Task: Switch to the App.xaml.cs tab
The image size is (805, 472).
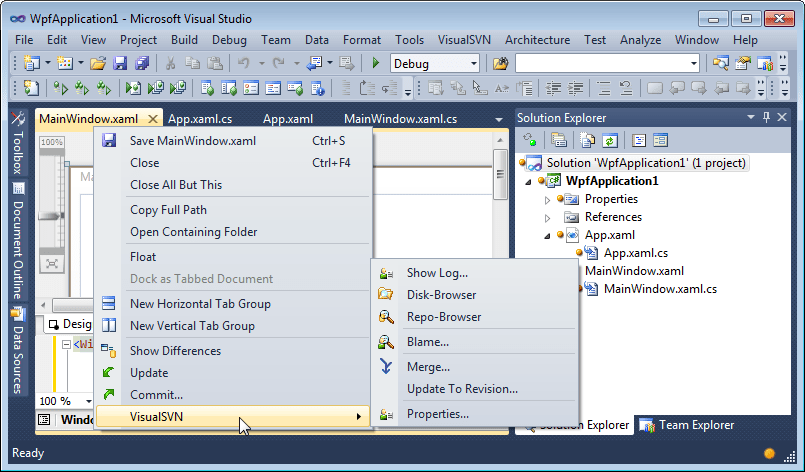Action: pyautogui.click(x=200, y=119)
